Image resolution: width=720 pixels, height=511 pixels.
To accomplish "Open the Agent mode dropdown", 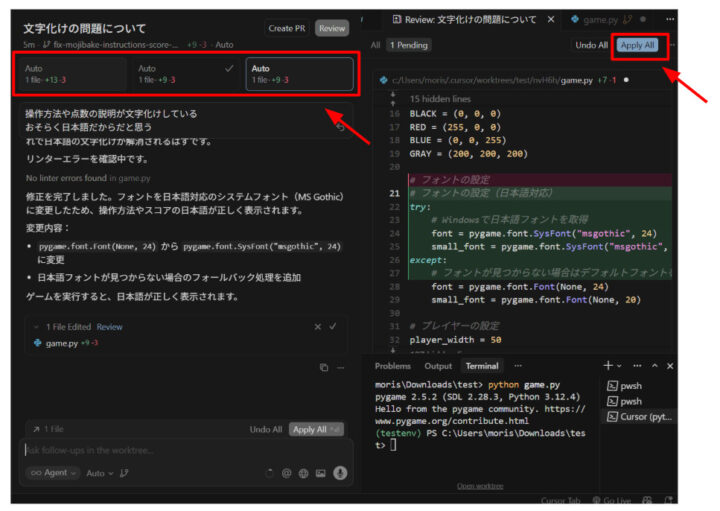I will coord(53,473).
